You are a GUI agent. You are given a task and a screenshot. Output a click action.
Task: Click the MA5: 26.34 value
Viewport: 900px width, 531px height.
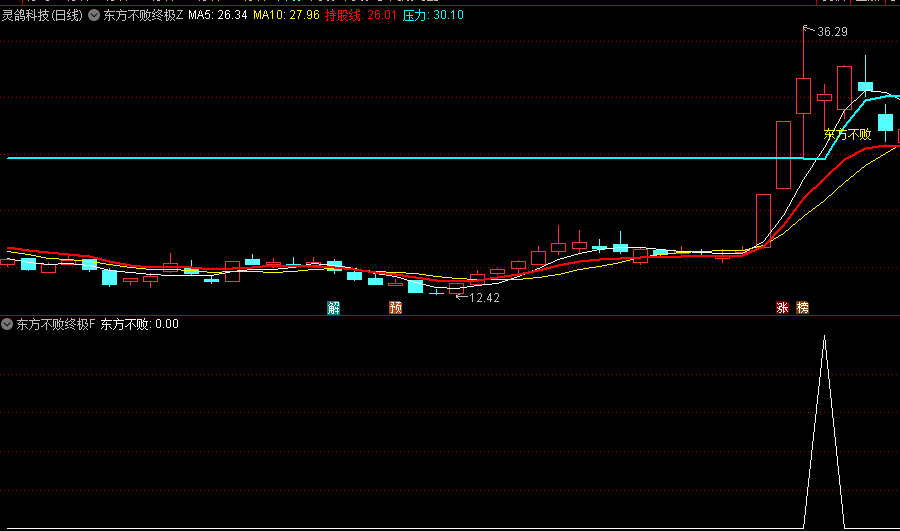click(x=218, y=15)
